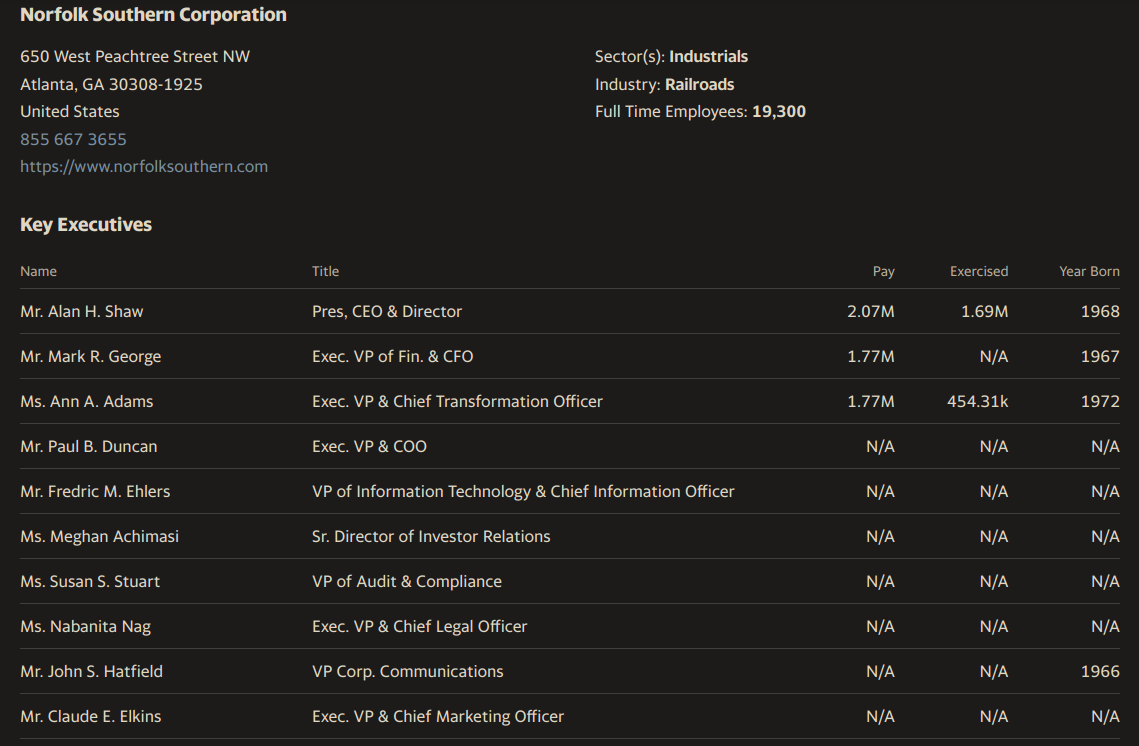Viewport: 1139px width, 746px height.
Task: Click the Exercised column header
Action: click(x=979, y=271)
